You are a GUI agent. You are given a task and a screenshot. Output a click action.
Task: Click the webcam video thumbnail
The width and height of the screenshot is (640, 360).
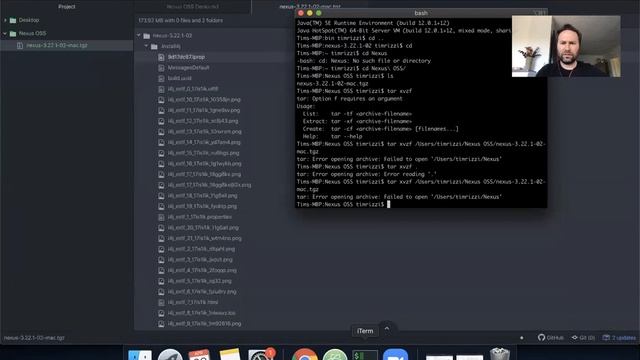pos(566,46)
